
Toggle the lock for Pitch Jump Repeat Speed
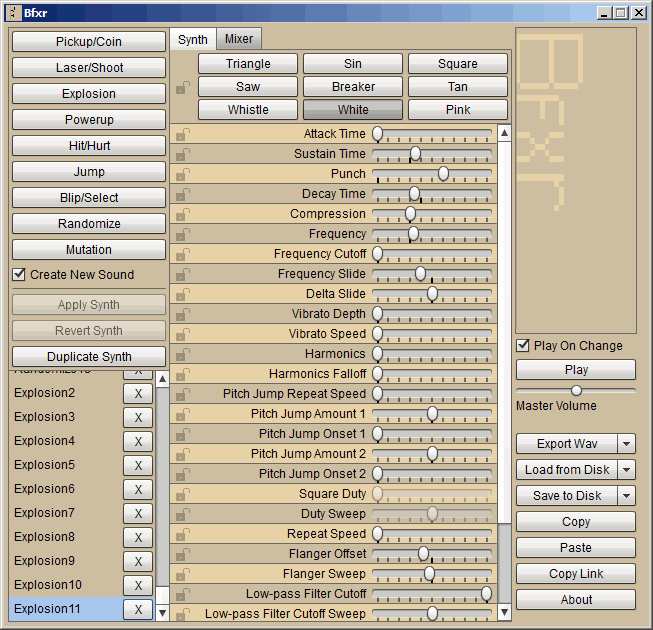(182, 394)
